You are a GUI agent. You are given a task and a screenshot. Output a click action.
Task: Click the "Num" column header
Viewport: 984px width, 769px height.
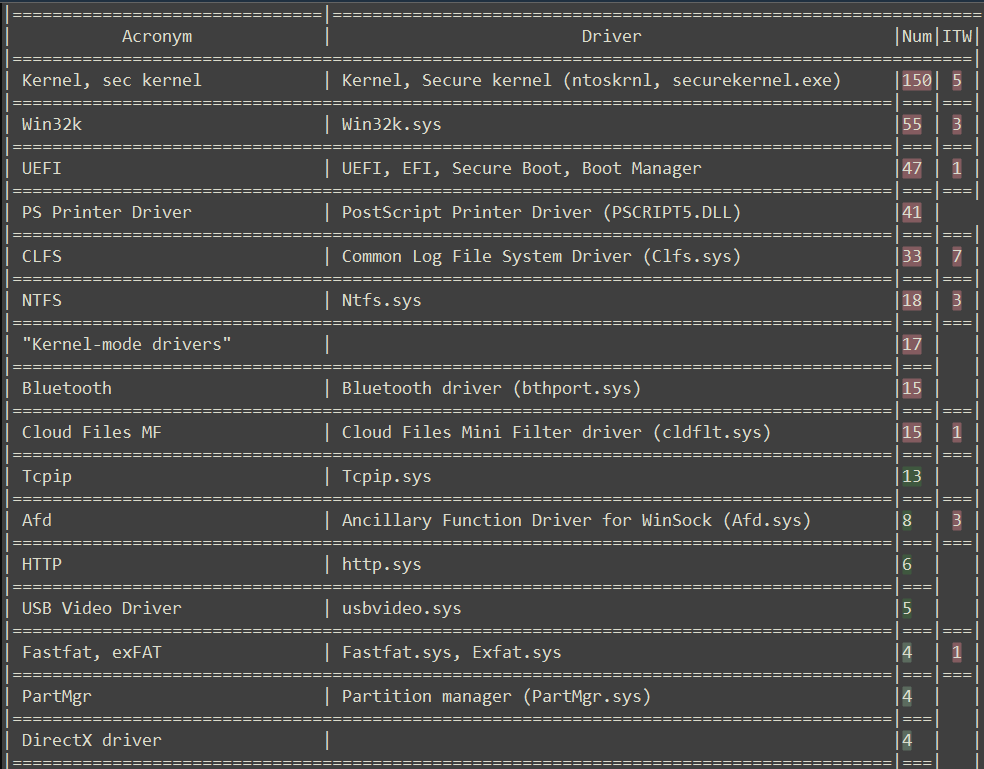click(917, 36)
